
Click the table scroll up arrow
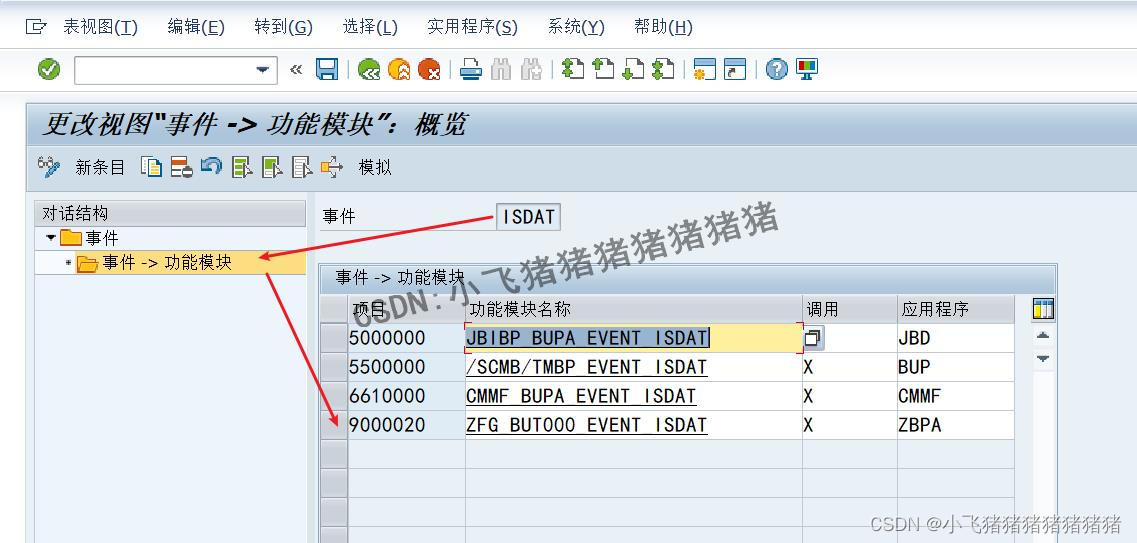coord(1043,336)
